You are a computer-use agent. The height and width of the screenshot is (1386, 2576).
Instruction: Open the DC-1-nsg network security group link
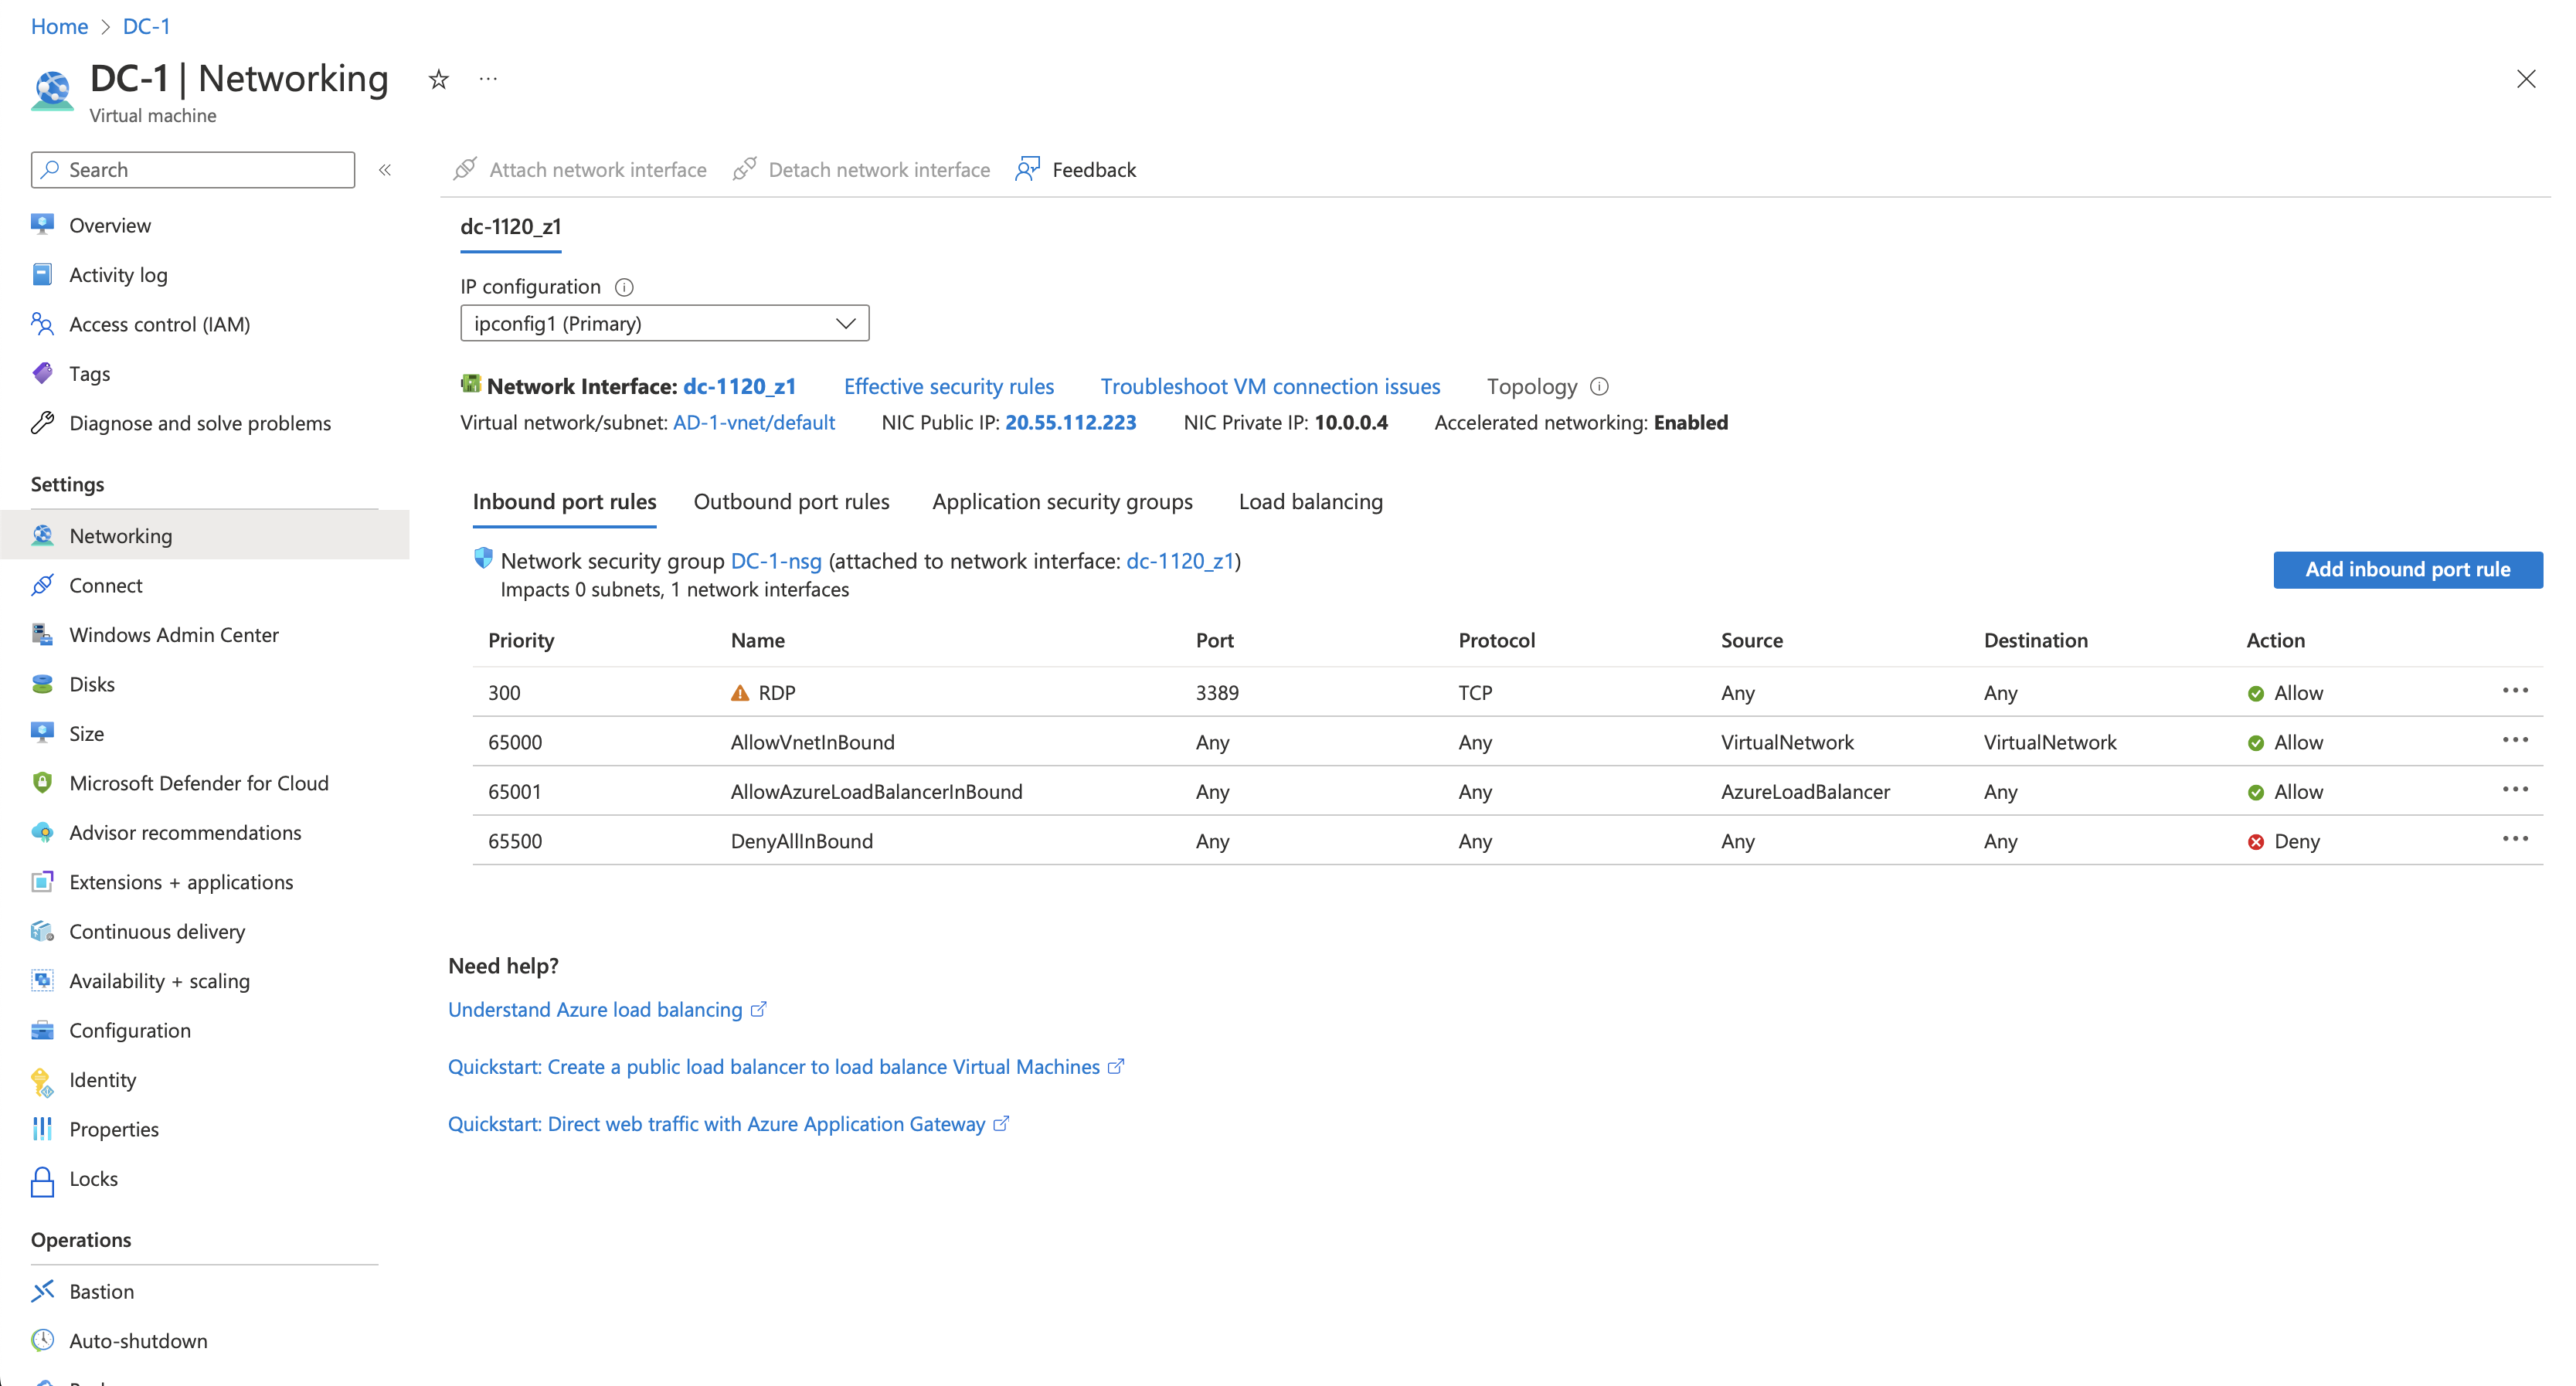pos(776,561)
